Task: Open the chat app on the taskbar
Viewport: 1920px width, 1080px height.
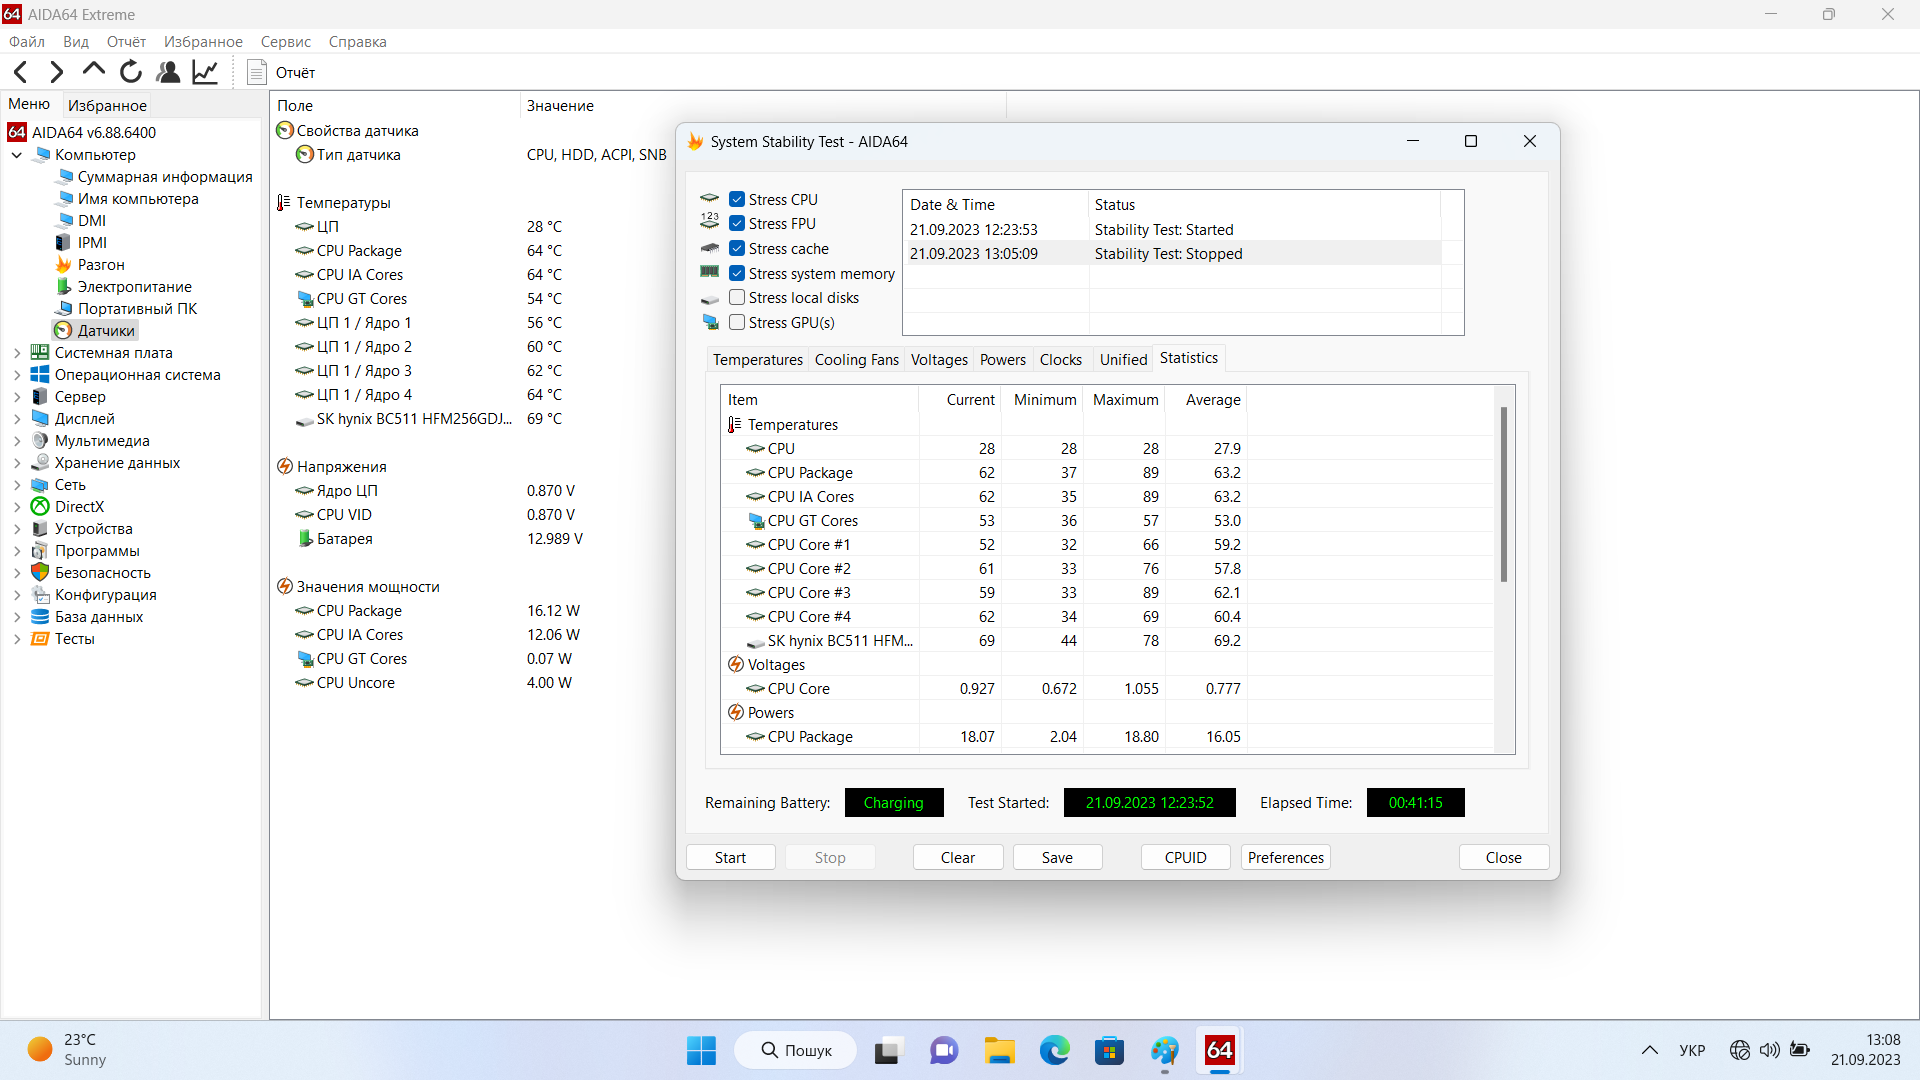Action: tap(944, 1050)
